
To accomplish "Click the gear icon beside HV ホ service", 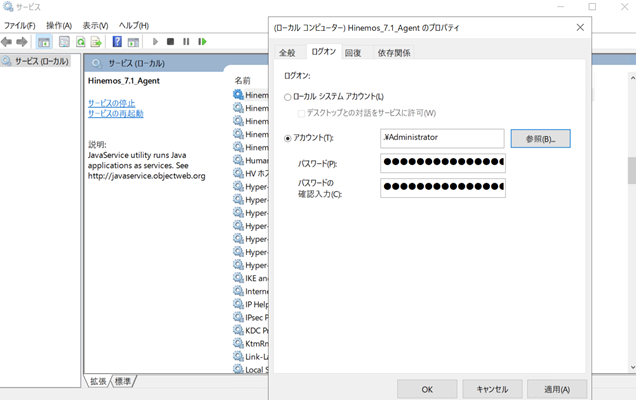I will [238, 173].
